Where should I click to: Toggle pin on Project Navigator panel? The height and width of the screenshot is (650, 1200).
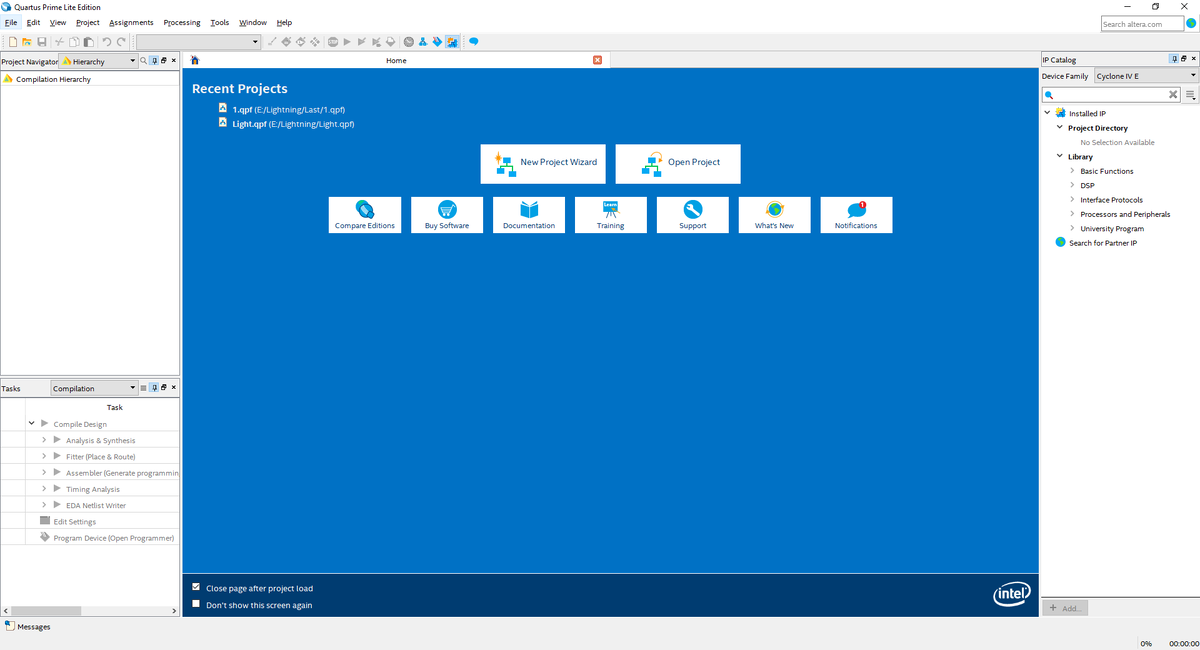coord(154,61)
